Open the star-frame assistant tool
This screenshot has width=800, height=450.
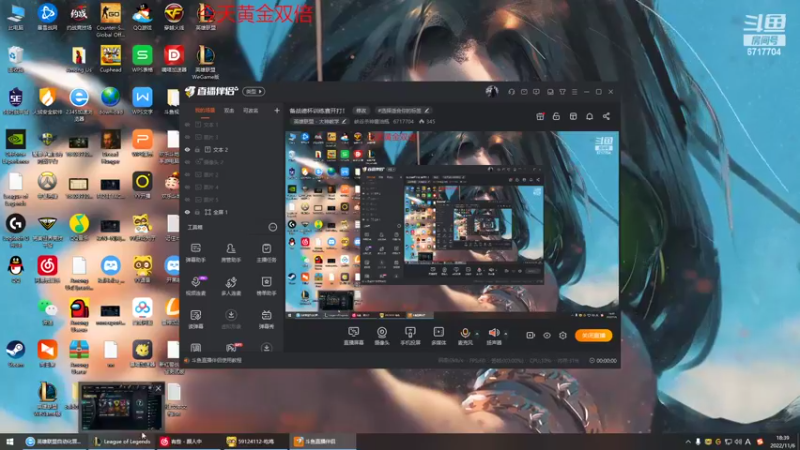pyautogui.click(x=266, y=286)
